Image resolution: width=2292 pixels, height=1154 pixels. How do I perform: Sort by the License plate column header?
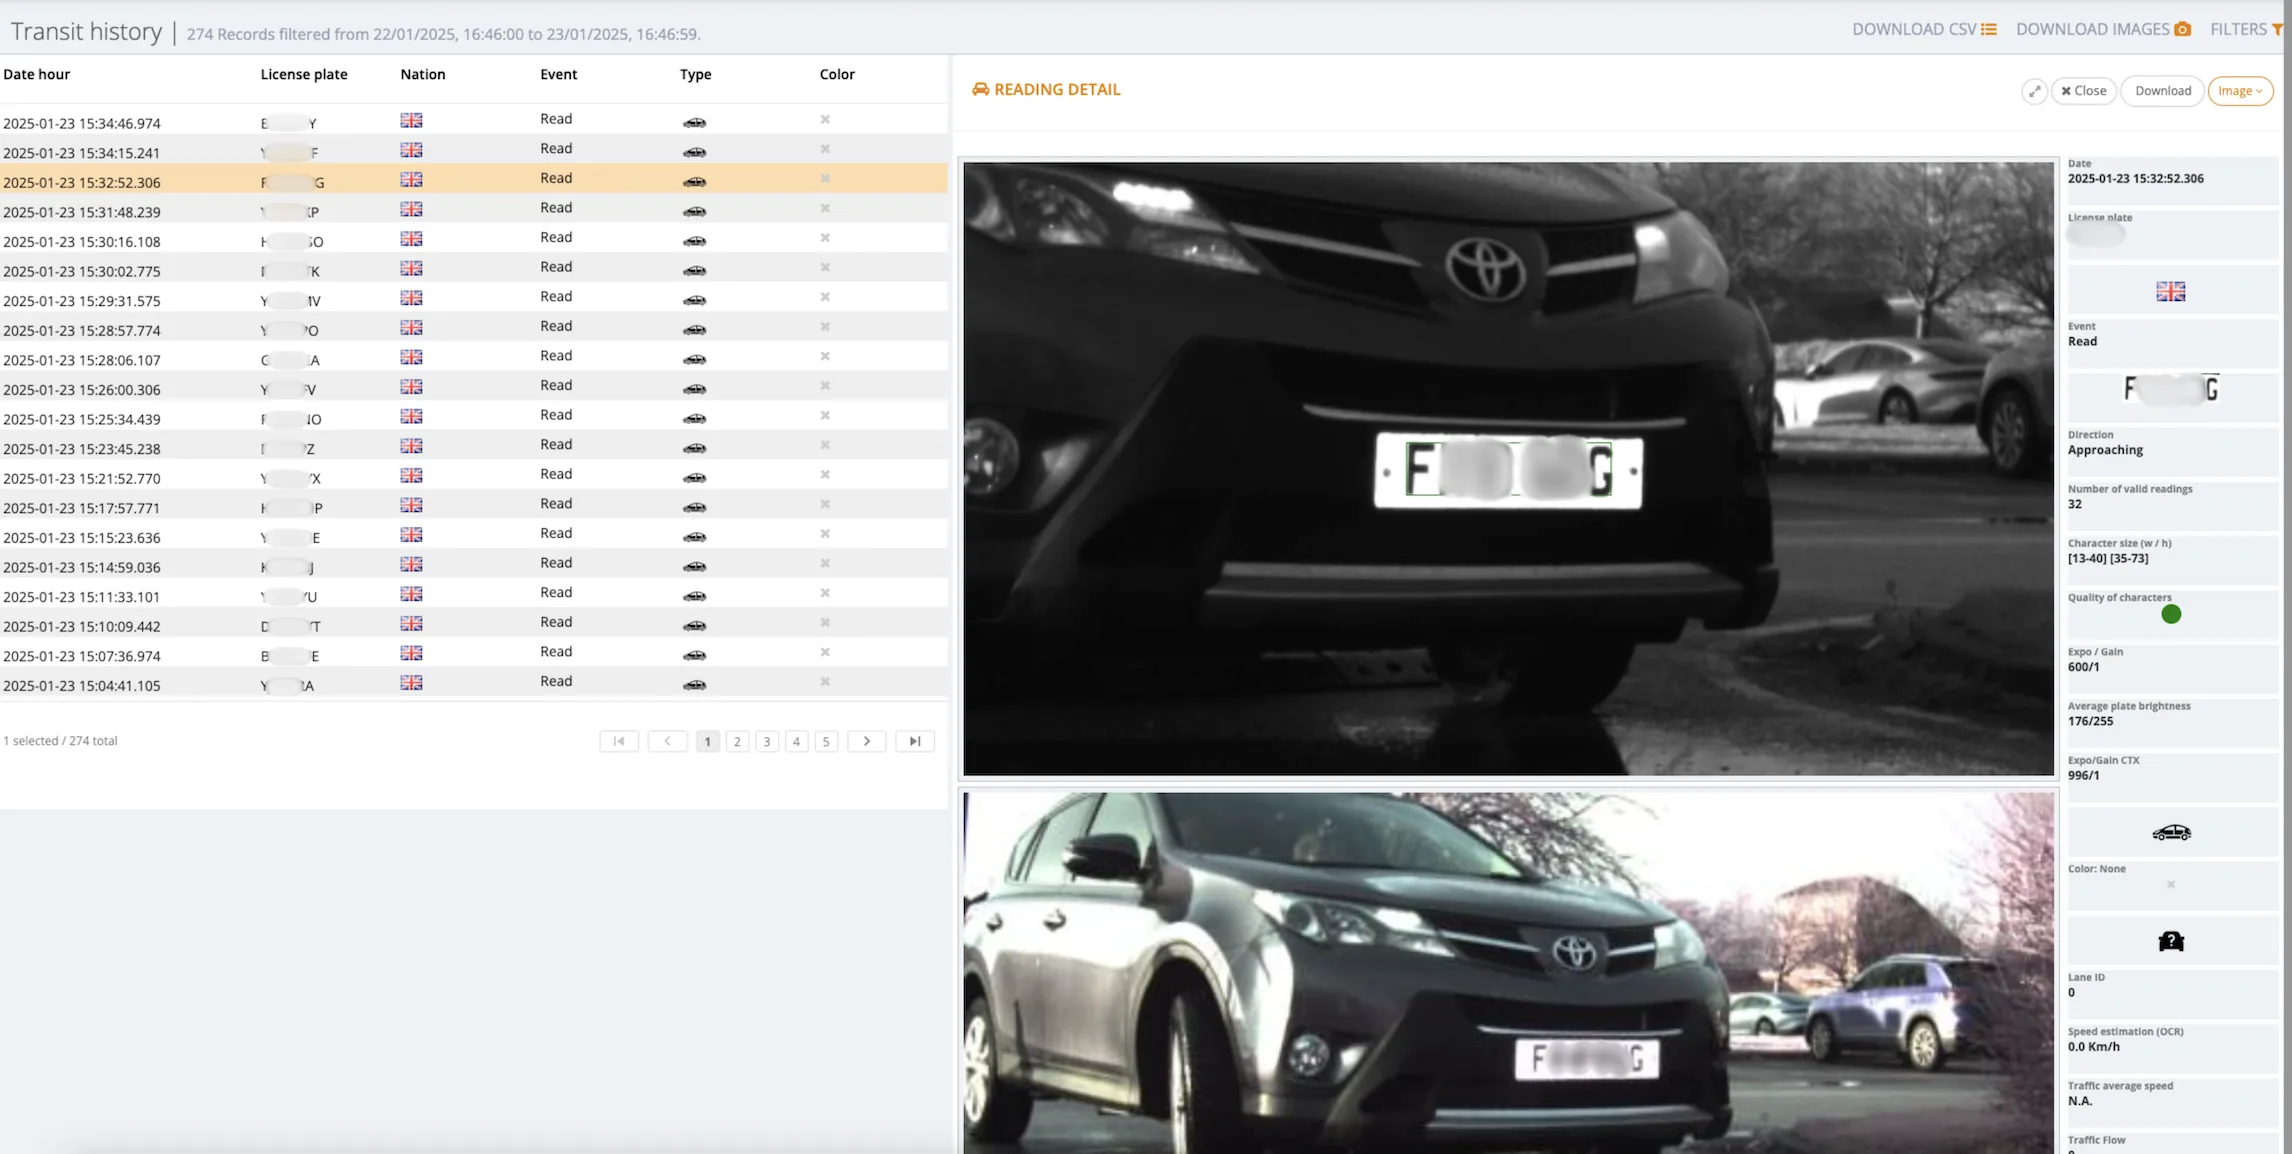click(x=304, y=74)
